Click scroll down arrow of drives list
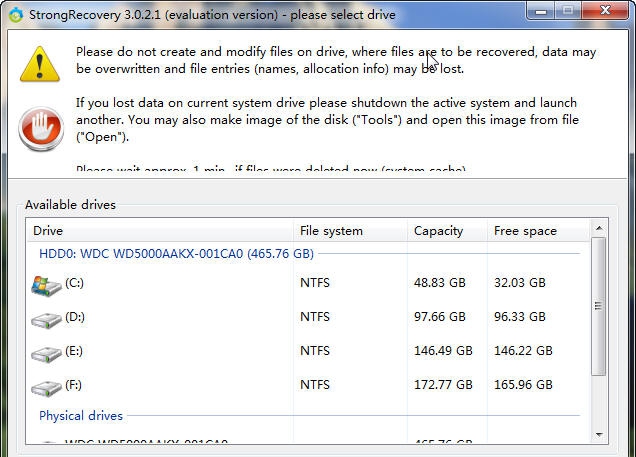Viewport: 636px width, 457px height. [x=599, y=435]
